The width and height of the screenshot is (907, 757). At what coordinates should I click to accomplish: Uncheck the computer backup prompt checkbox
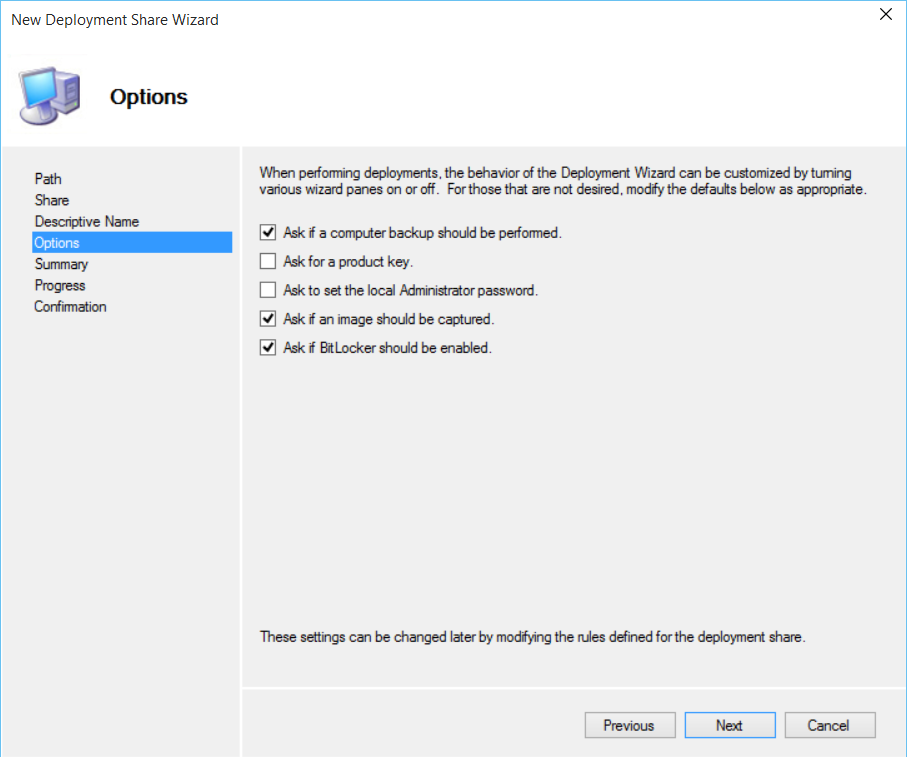pyautogui.click(x=267, y=233)
